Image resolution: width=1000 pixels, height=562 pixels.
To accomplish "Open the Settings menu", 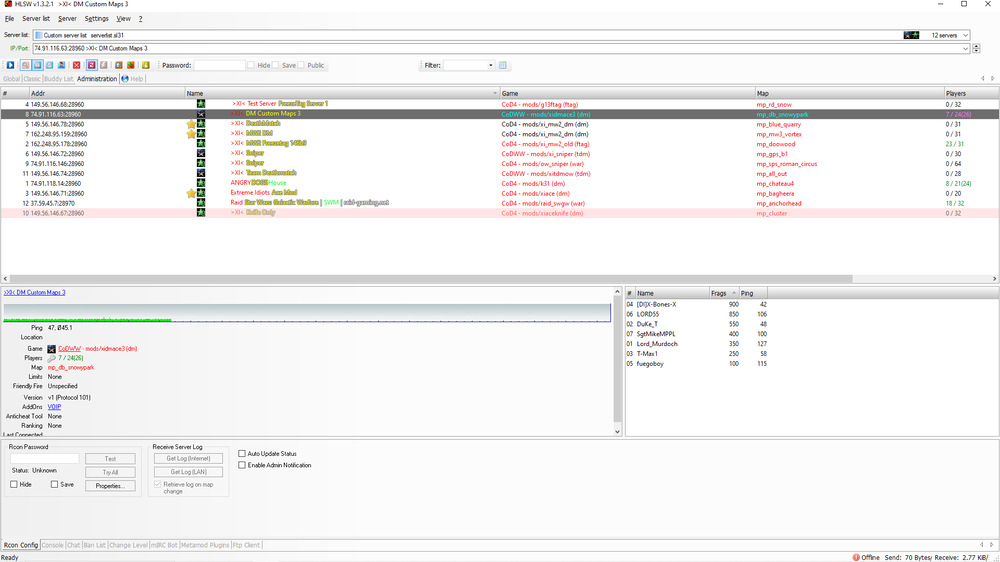I will click(96, 18).
